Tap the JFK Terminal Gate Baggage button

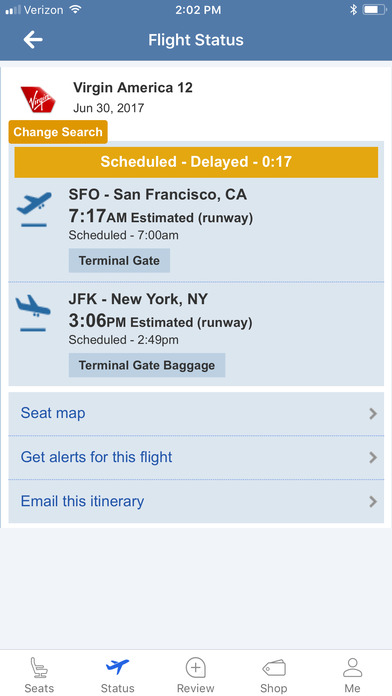[147, 365]
